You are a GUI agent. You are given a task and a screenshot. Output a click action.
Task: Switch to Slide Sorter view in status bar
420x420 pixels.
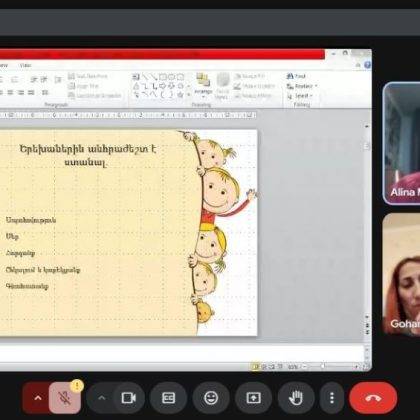[x=264, y=367]
